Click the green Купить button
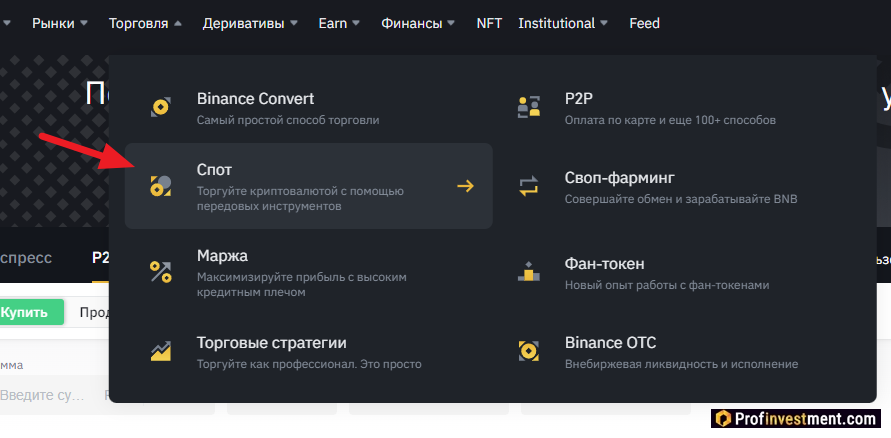Image resolution: width=891 pixels, height=438 pixels. click(31, 312)
